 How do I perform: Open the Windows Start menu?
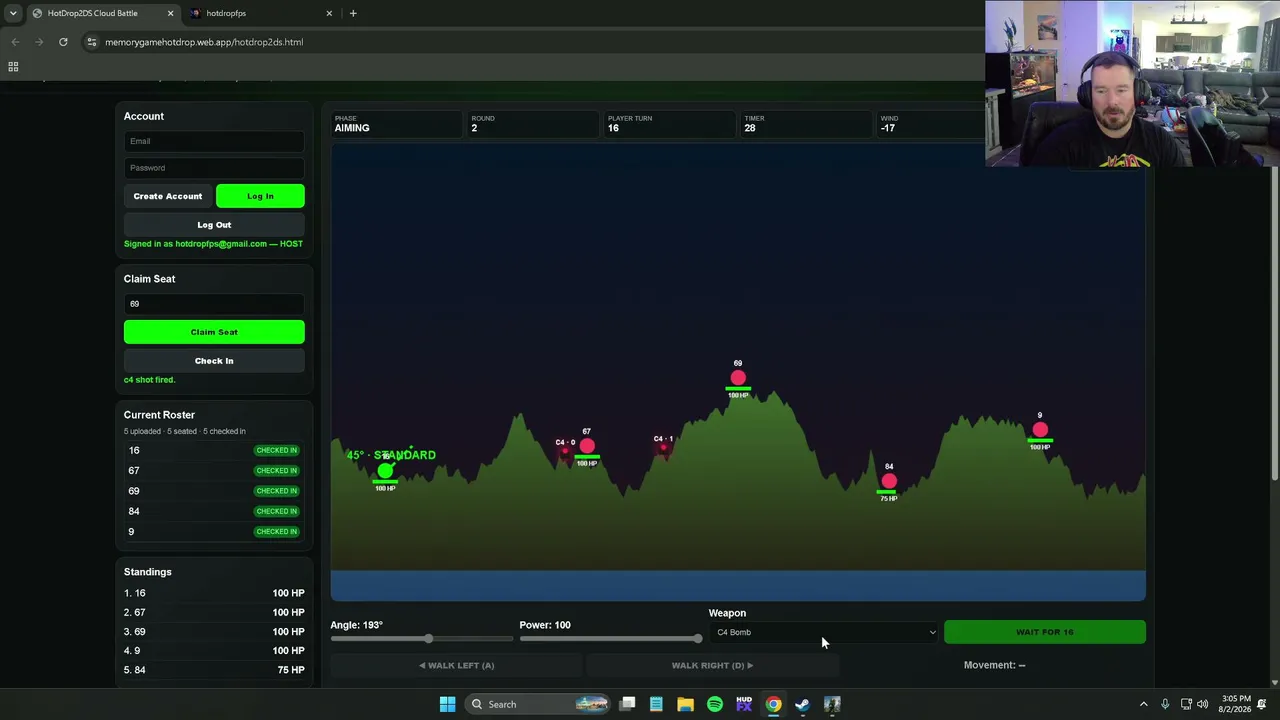(x=447, y=704)
